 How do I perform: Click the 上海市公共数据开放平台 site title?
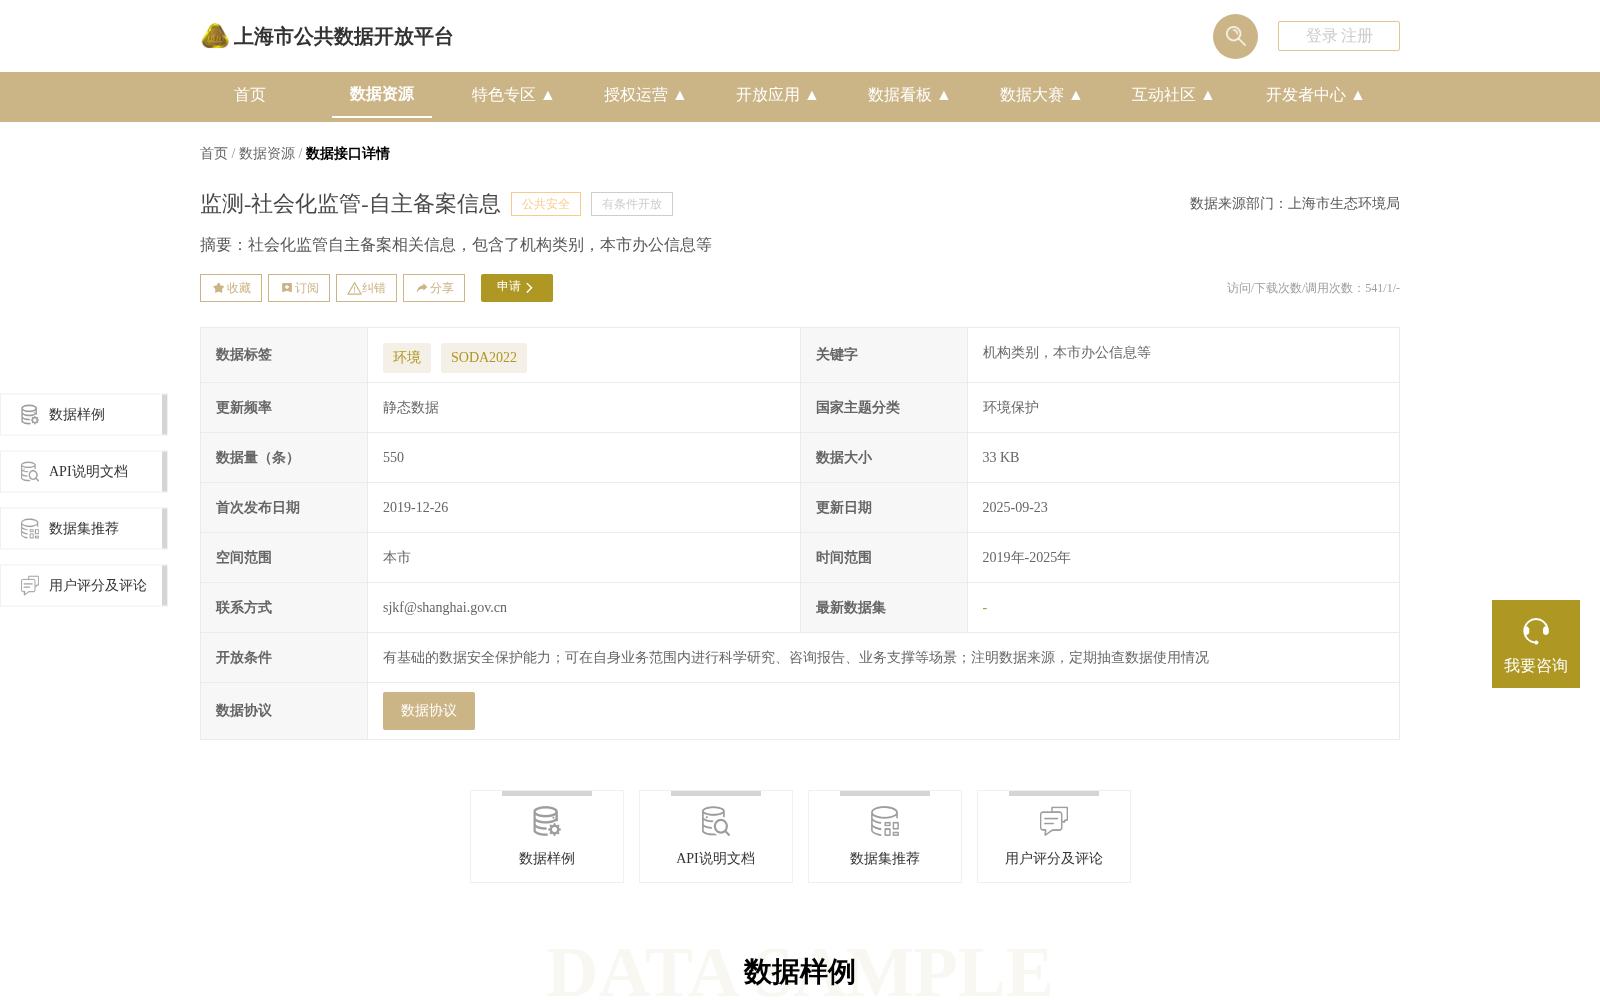[343, 37]
